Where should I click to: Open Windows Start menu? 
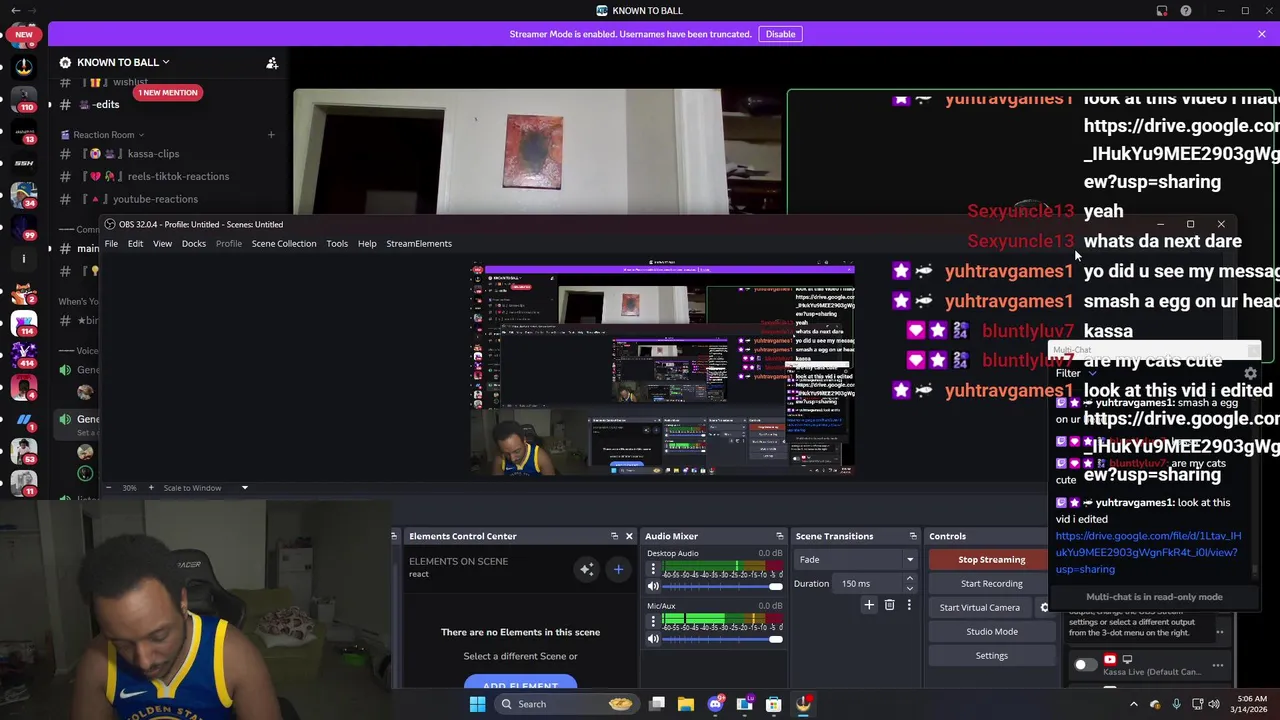[x=477, y=704]
